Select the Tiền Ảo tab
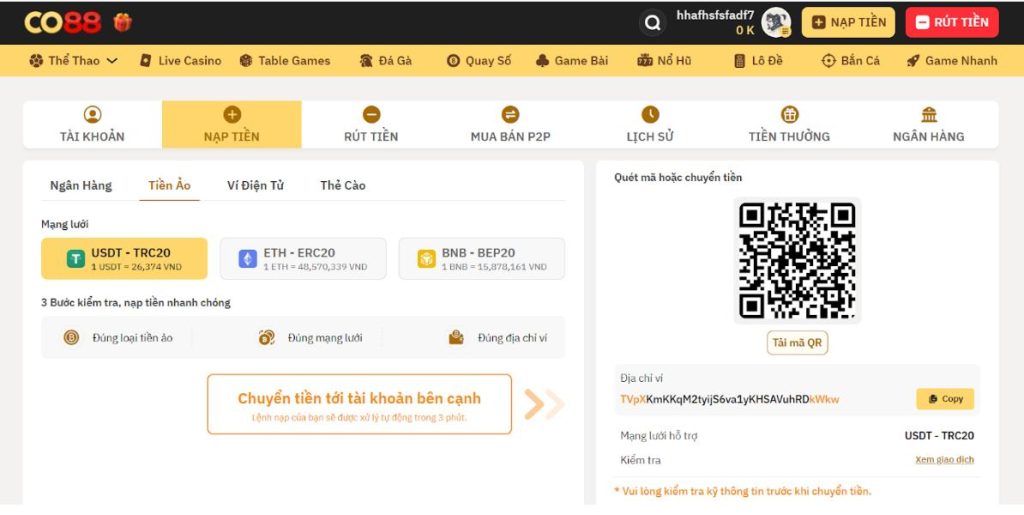1024x515 pixels. tap(169, 185)
